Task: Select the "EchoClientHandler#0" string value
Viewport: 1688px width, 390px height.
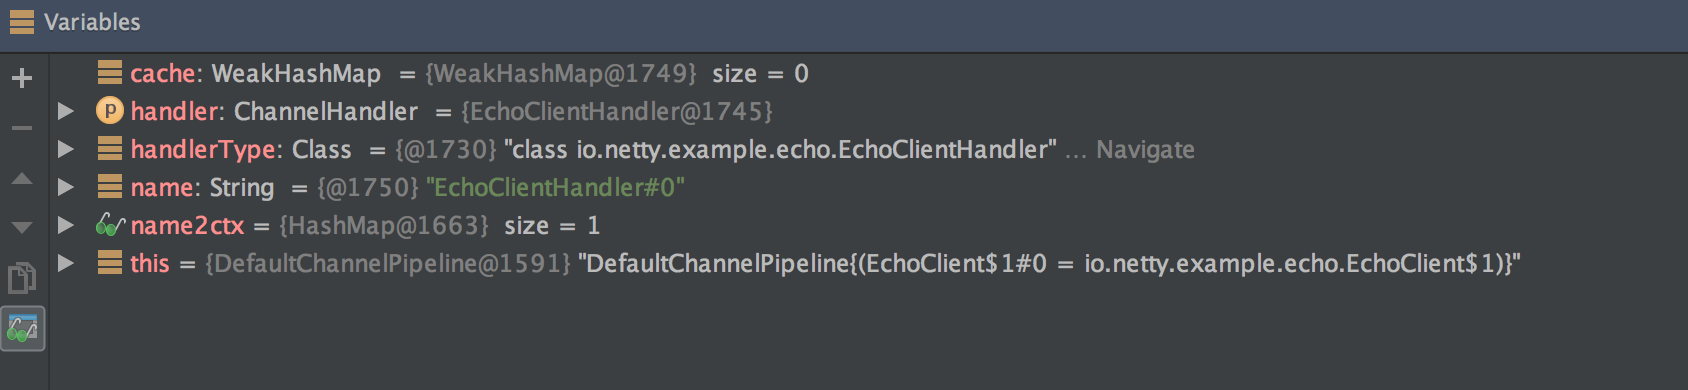Action: click(x=555, y=187)
